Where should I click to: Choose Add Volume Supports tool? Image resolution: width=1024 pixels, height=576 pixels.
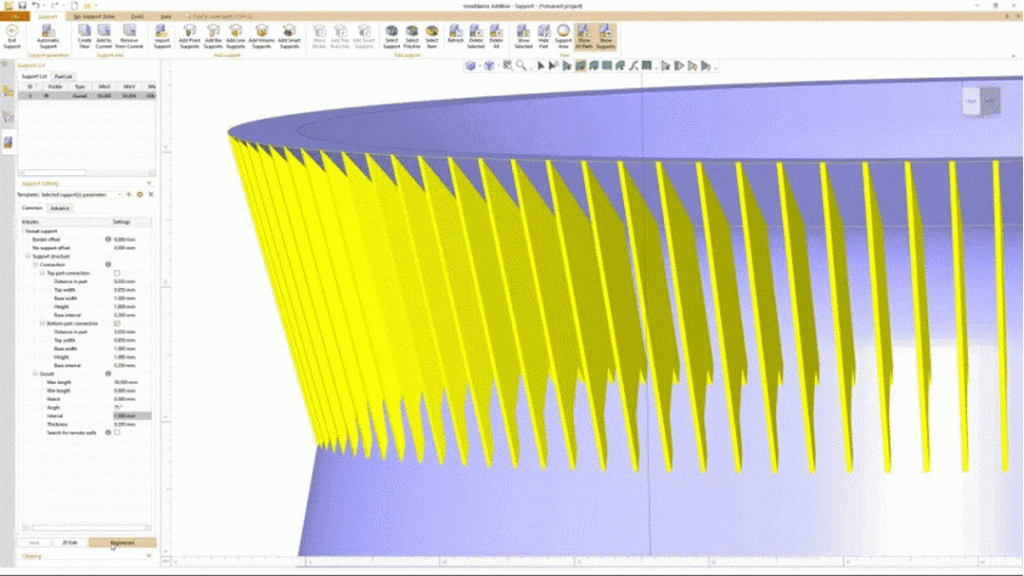(260, 35)
